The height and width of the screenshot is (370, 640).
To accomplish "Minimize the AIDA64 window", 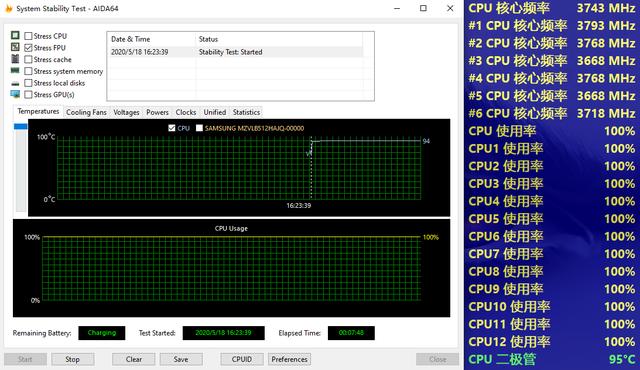I will (397, 8).
